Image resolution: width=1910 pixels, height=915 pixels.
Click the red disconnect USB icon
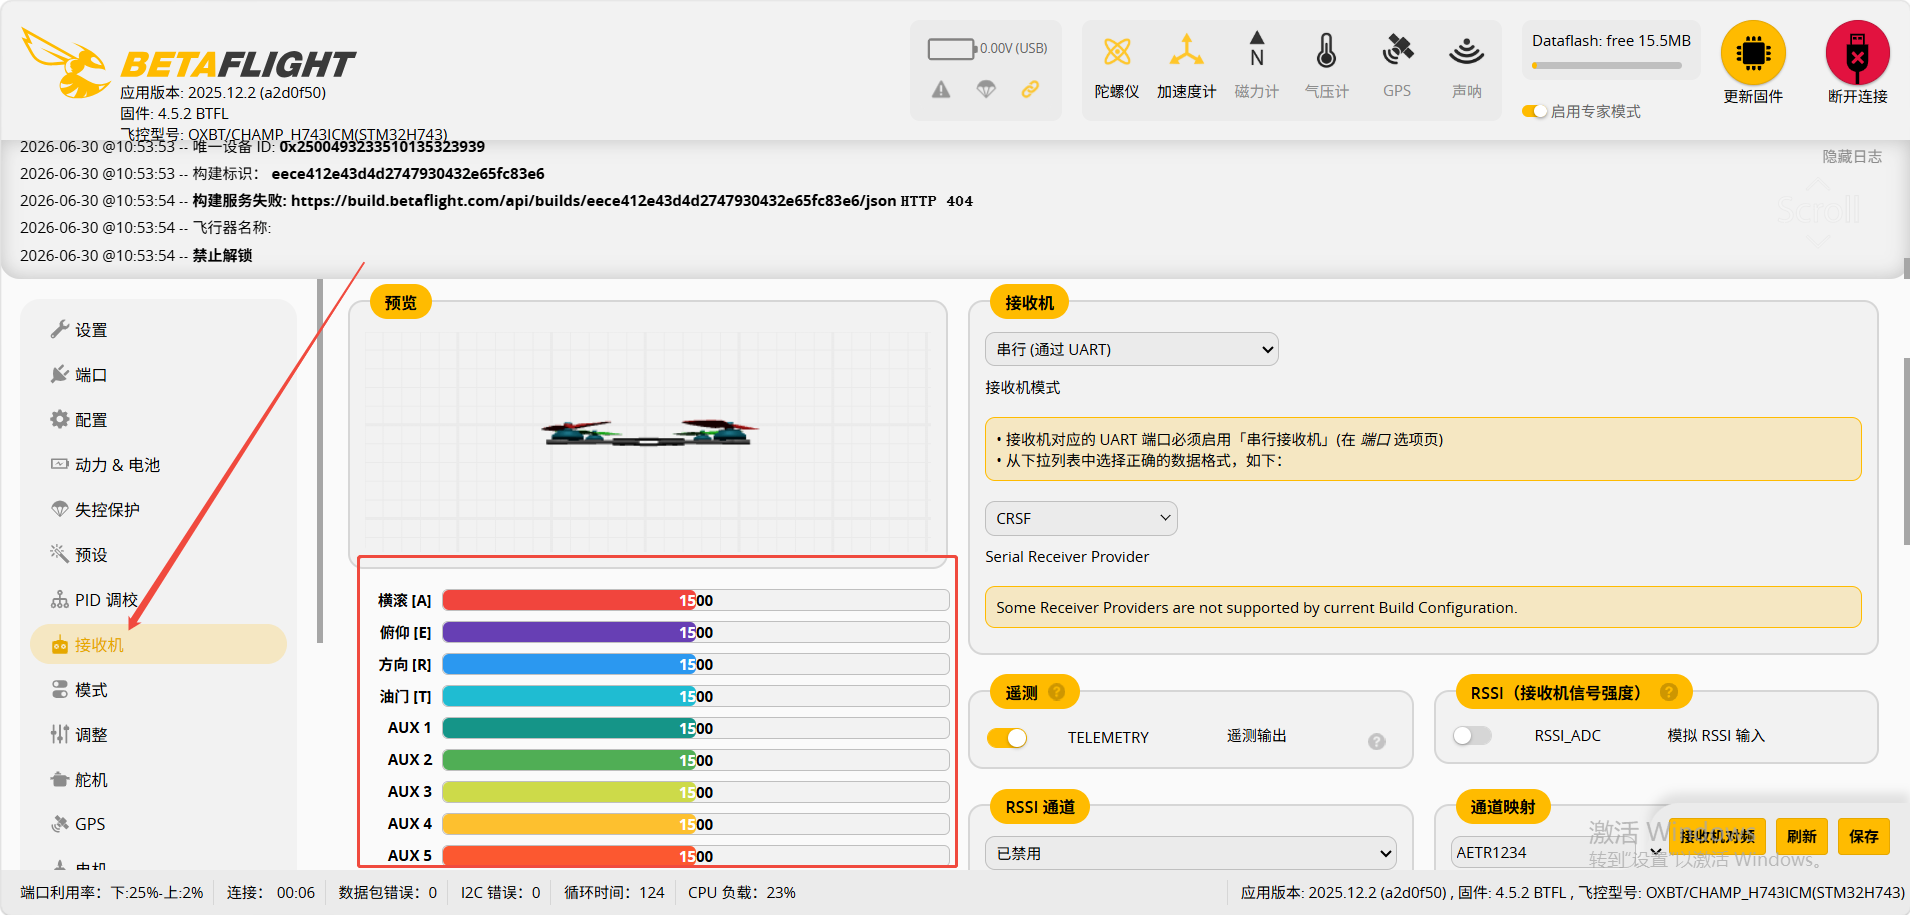click(1857, 53)
